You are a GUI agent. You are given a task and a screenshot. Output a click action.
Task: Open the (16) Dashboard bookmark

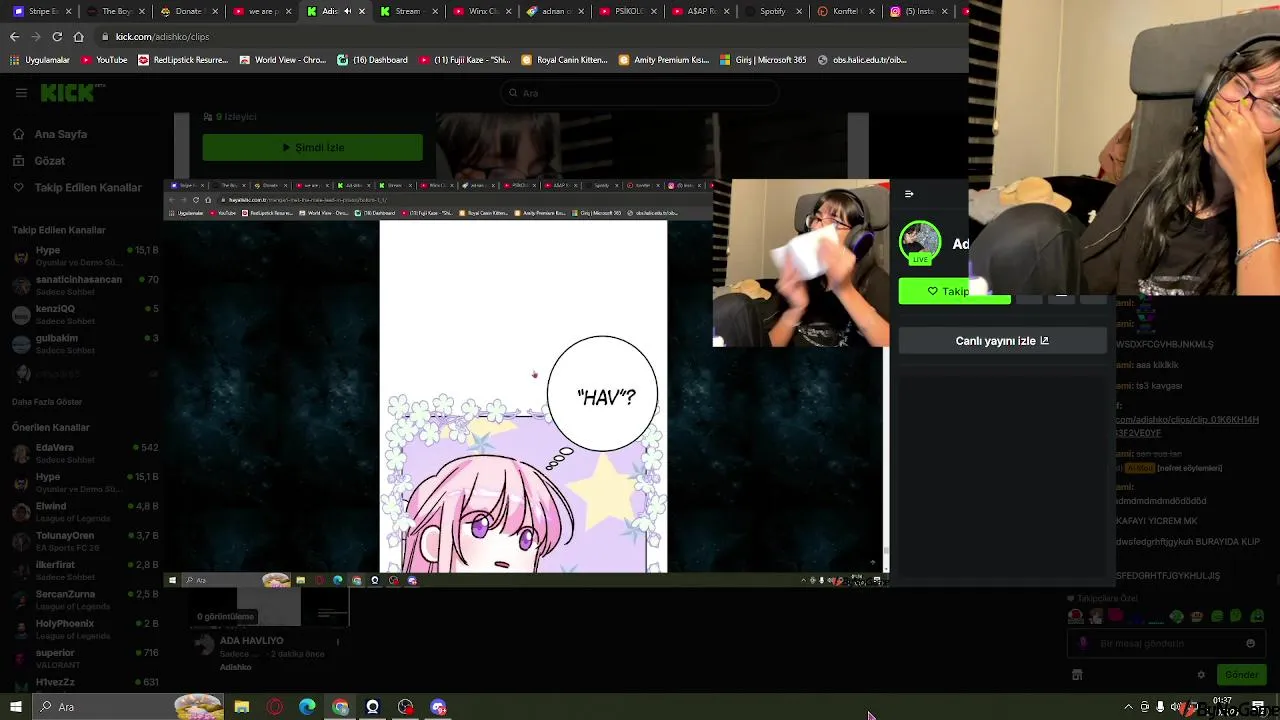pyautogui.click(x=373, y=60)
